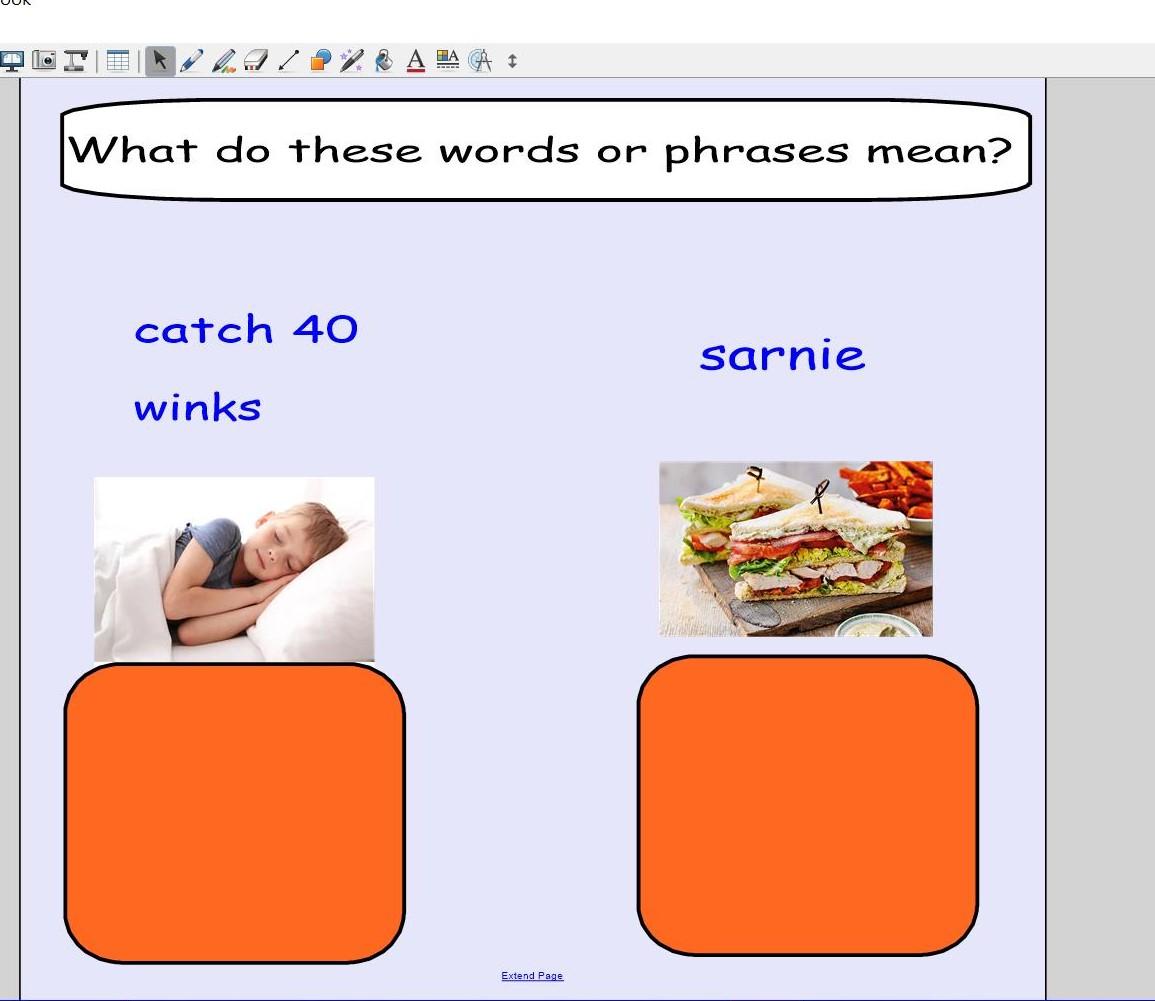Select the sandwich picture

796,549
